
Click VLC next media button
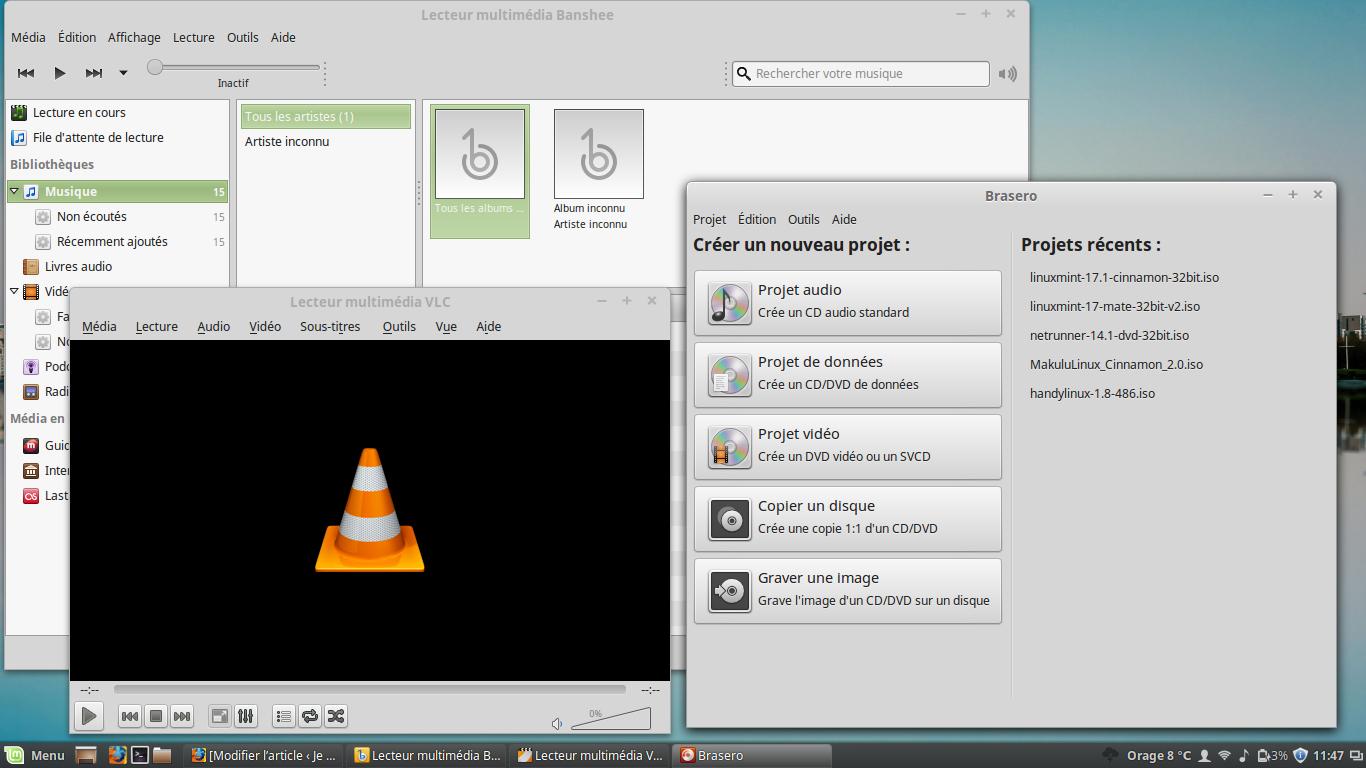click(181, 716)
